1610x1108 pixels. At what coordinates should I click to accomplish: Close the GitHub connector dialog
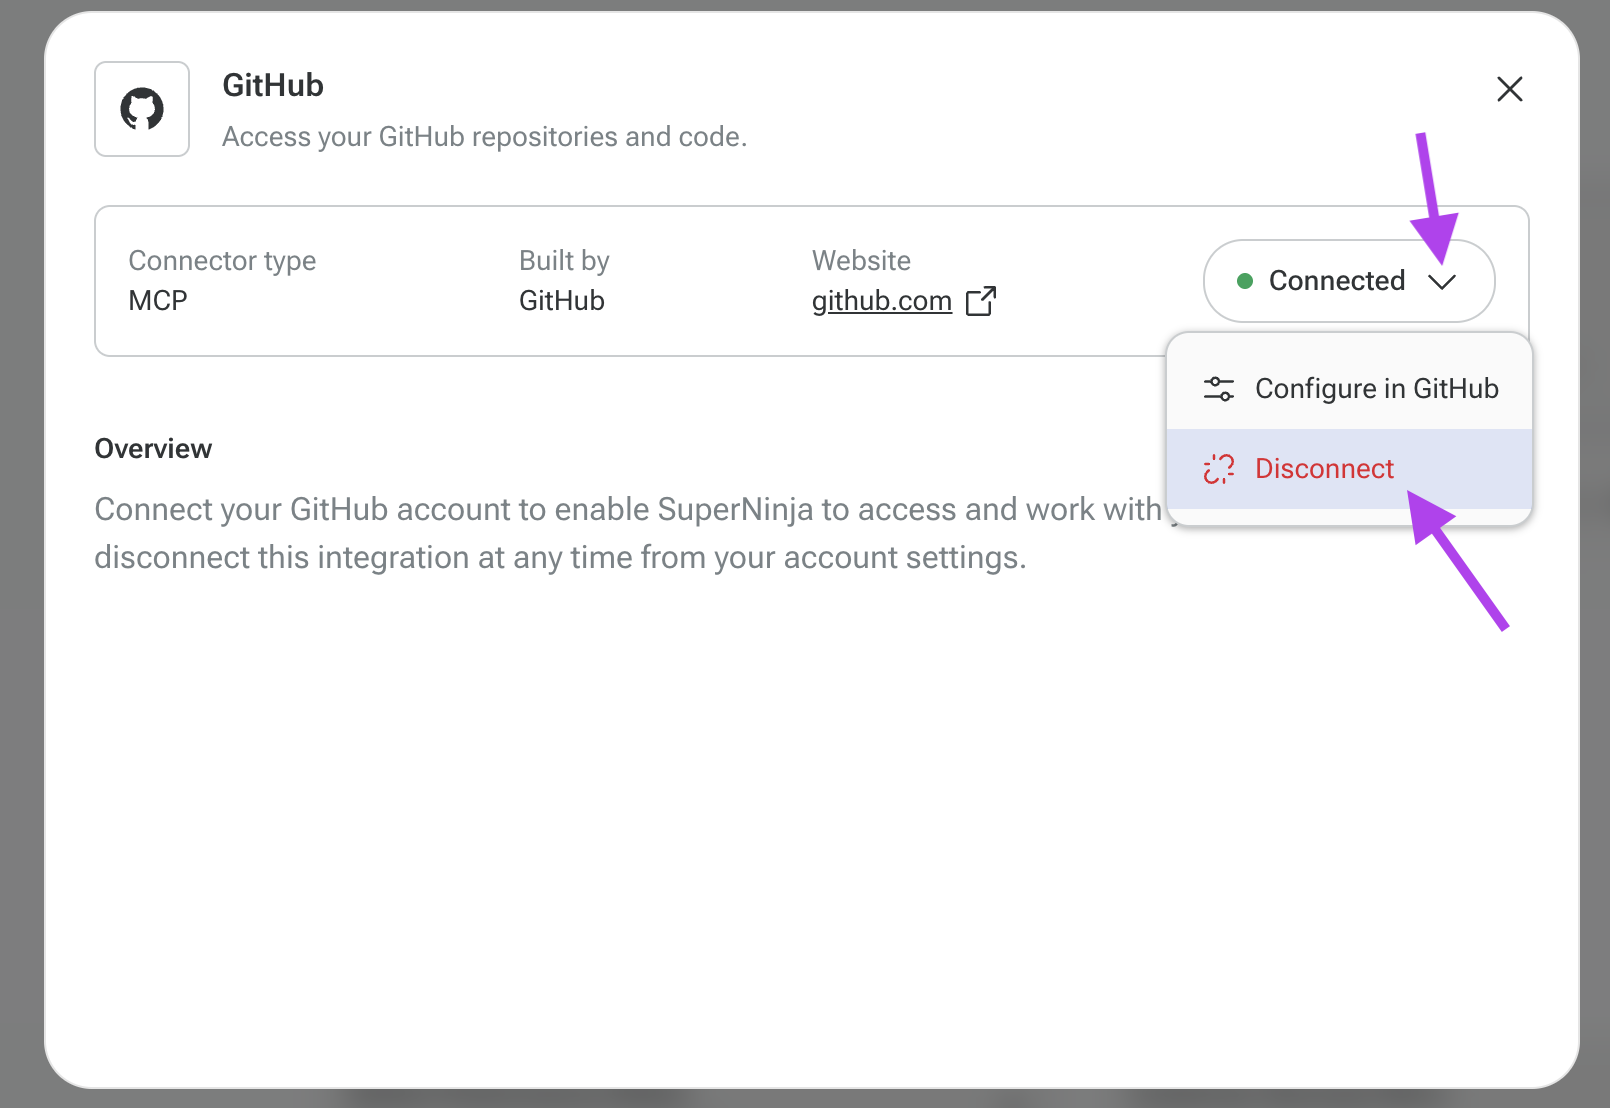tap(1509, 89)
